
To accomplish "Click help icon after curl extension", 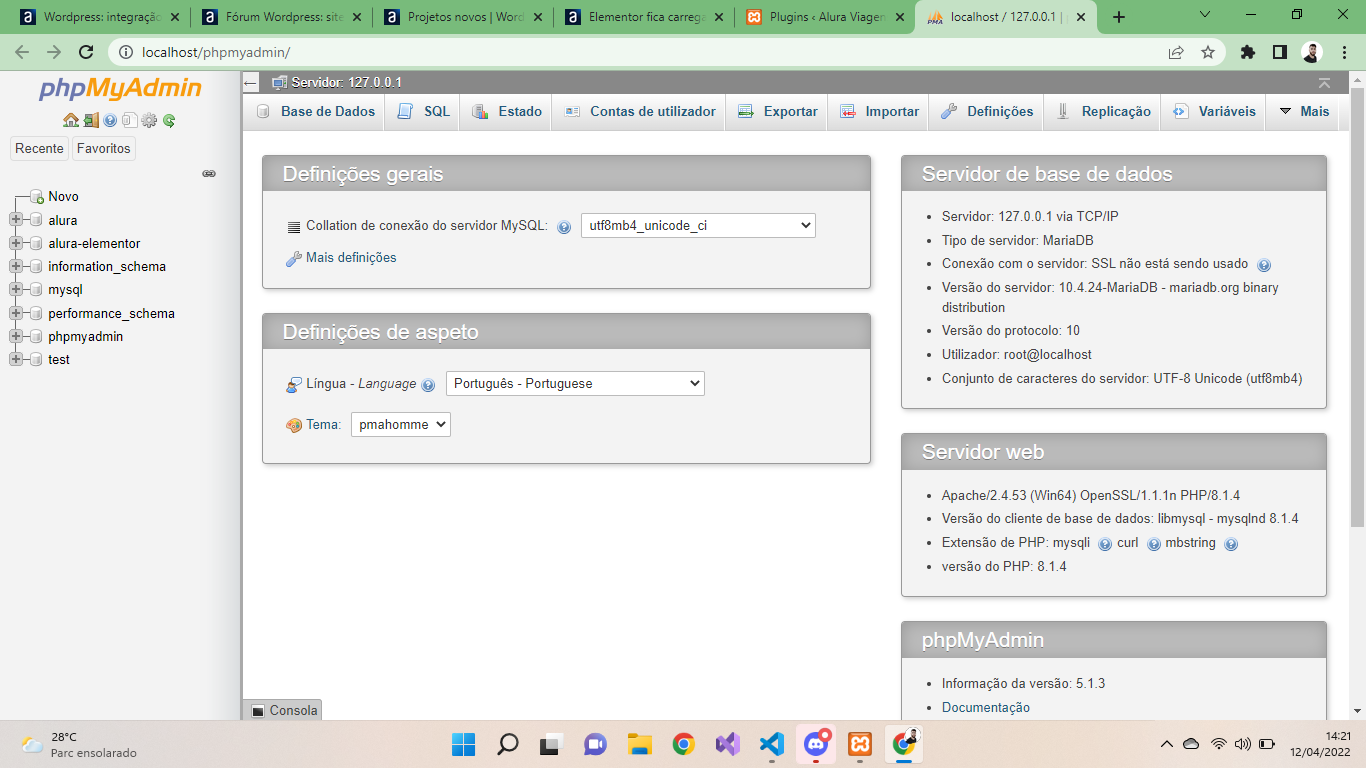I will click(x=1154, y=544).
